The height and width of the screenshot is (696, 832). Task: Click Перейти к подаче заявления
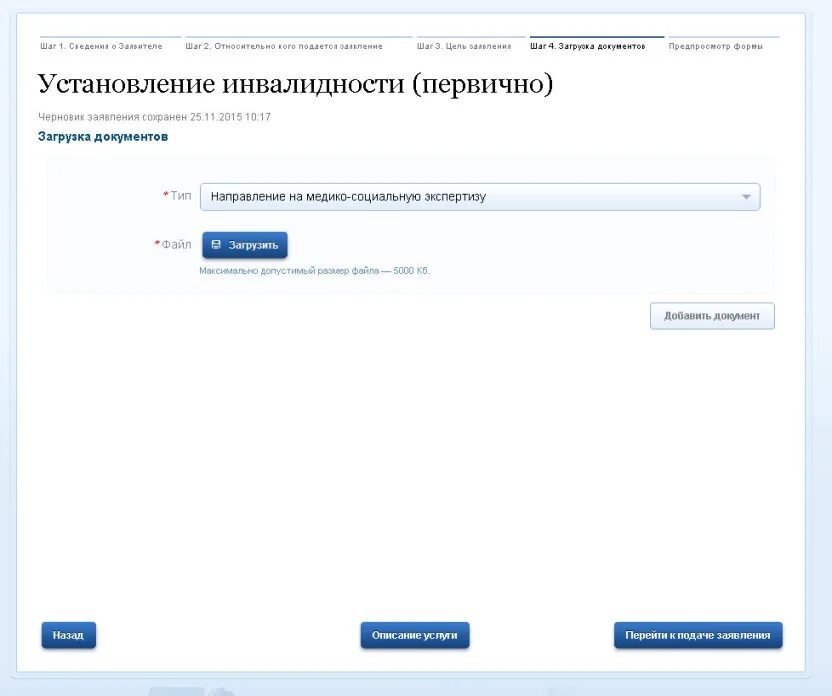pos(700,634)
